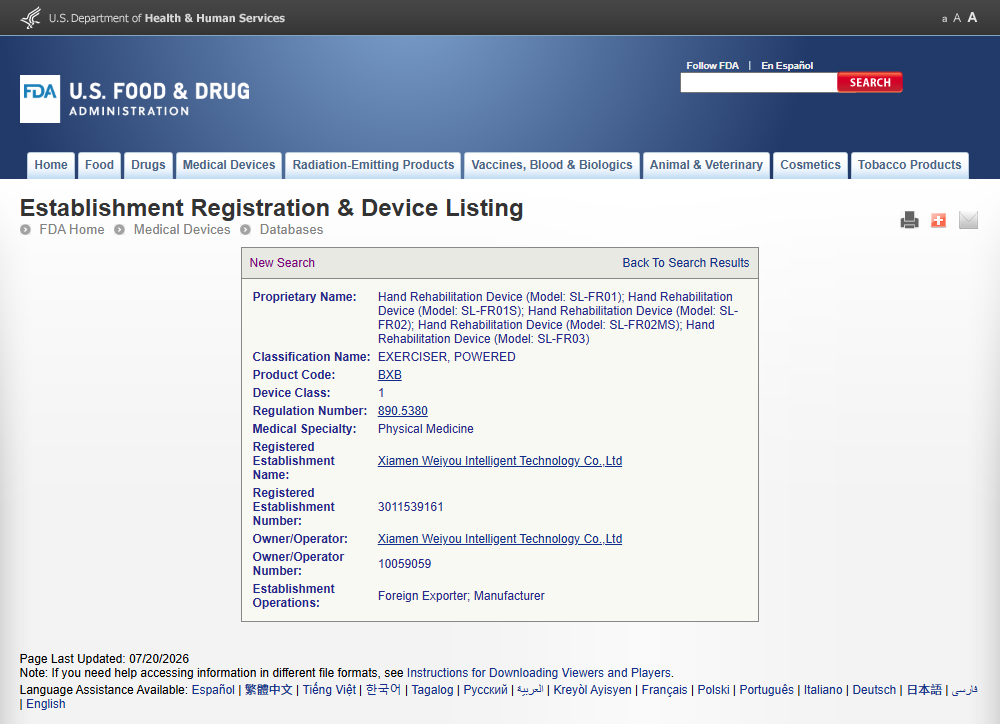Click 'Page Last Updated: 07/20/2026' text
The width and height of the screenshot is (1000, 724).
pyautogui.click(x=105, y=658)
